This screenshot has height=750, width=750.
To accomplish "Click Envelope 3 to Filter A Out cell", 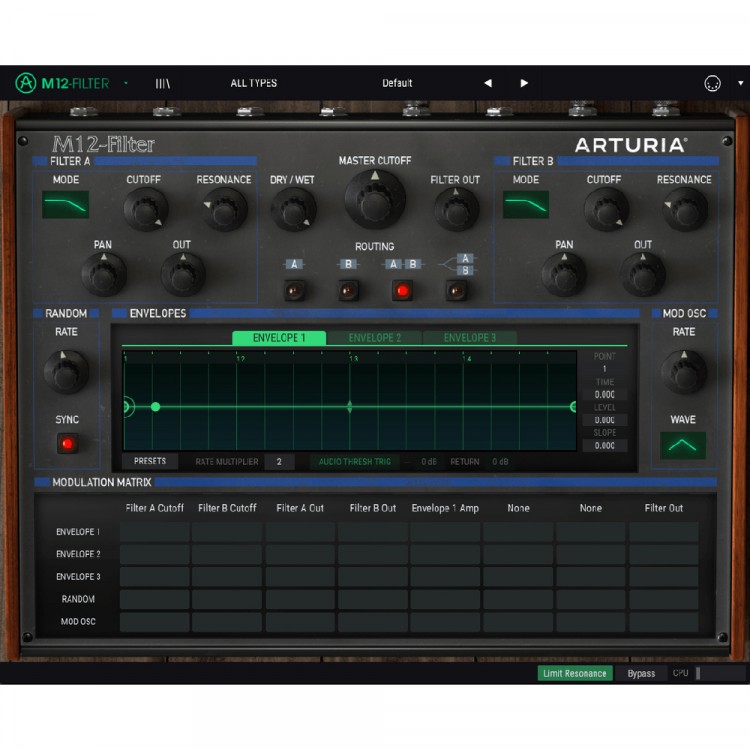I will 300,577.
